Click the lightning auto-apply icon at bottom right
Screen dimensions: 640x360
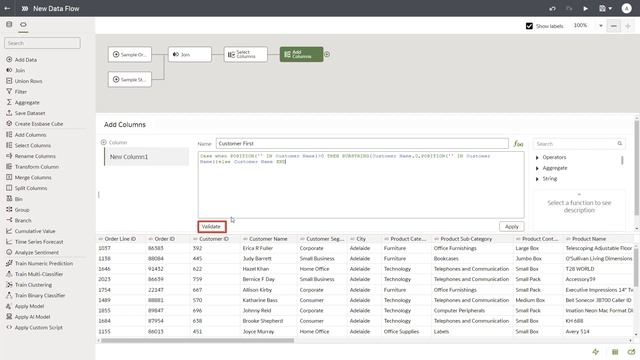596,352
